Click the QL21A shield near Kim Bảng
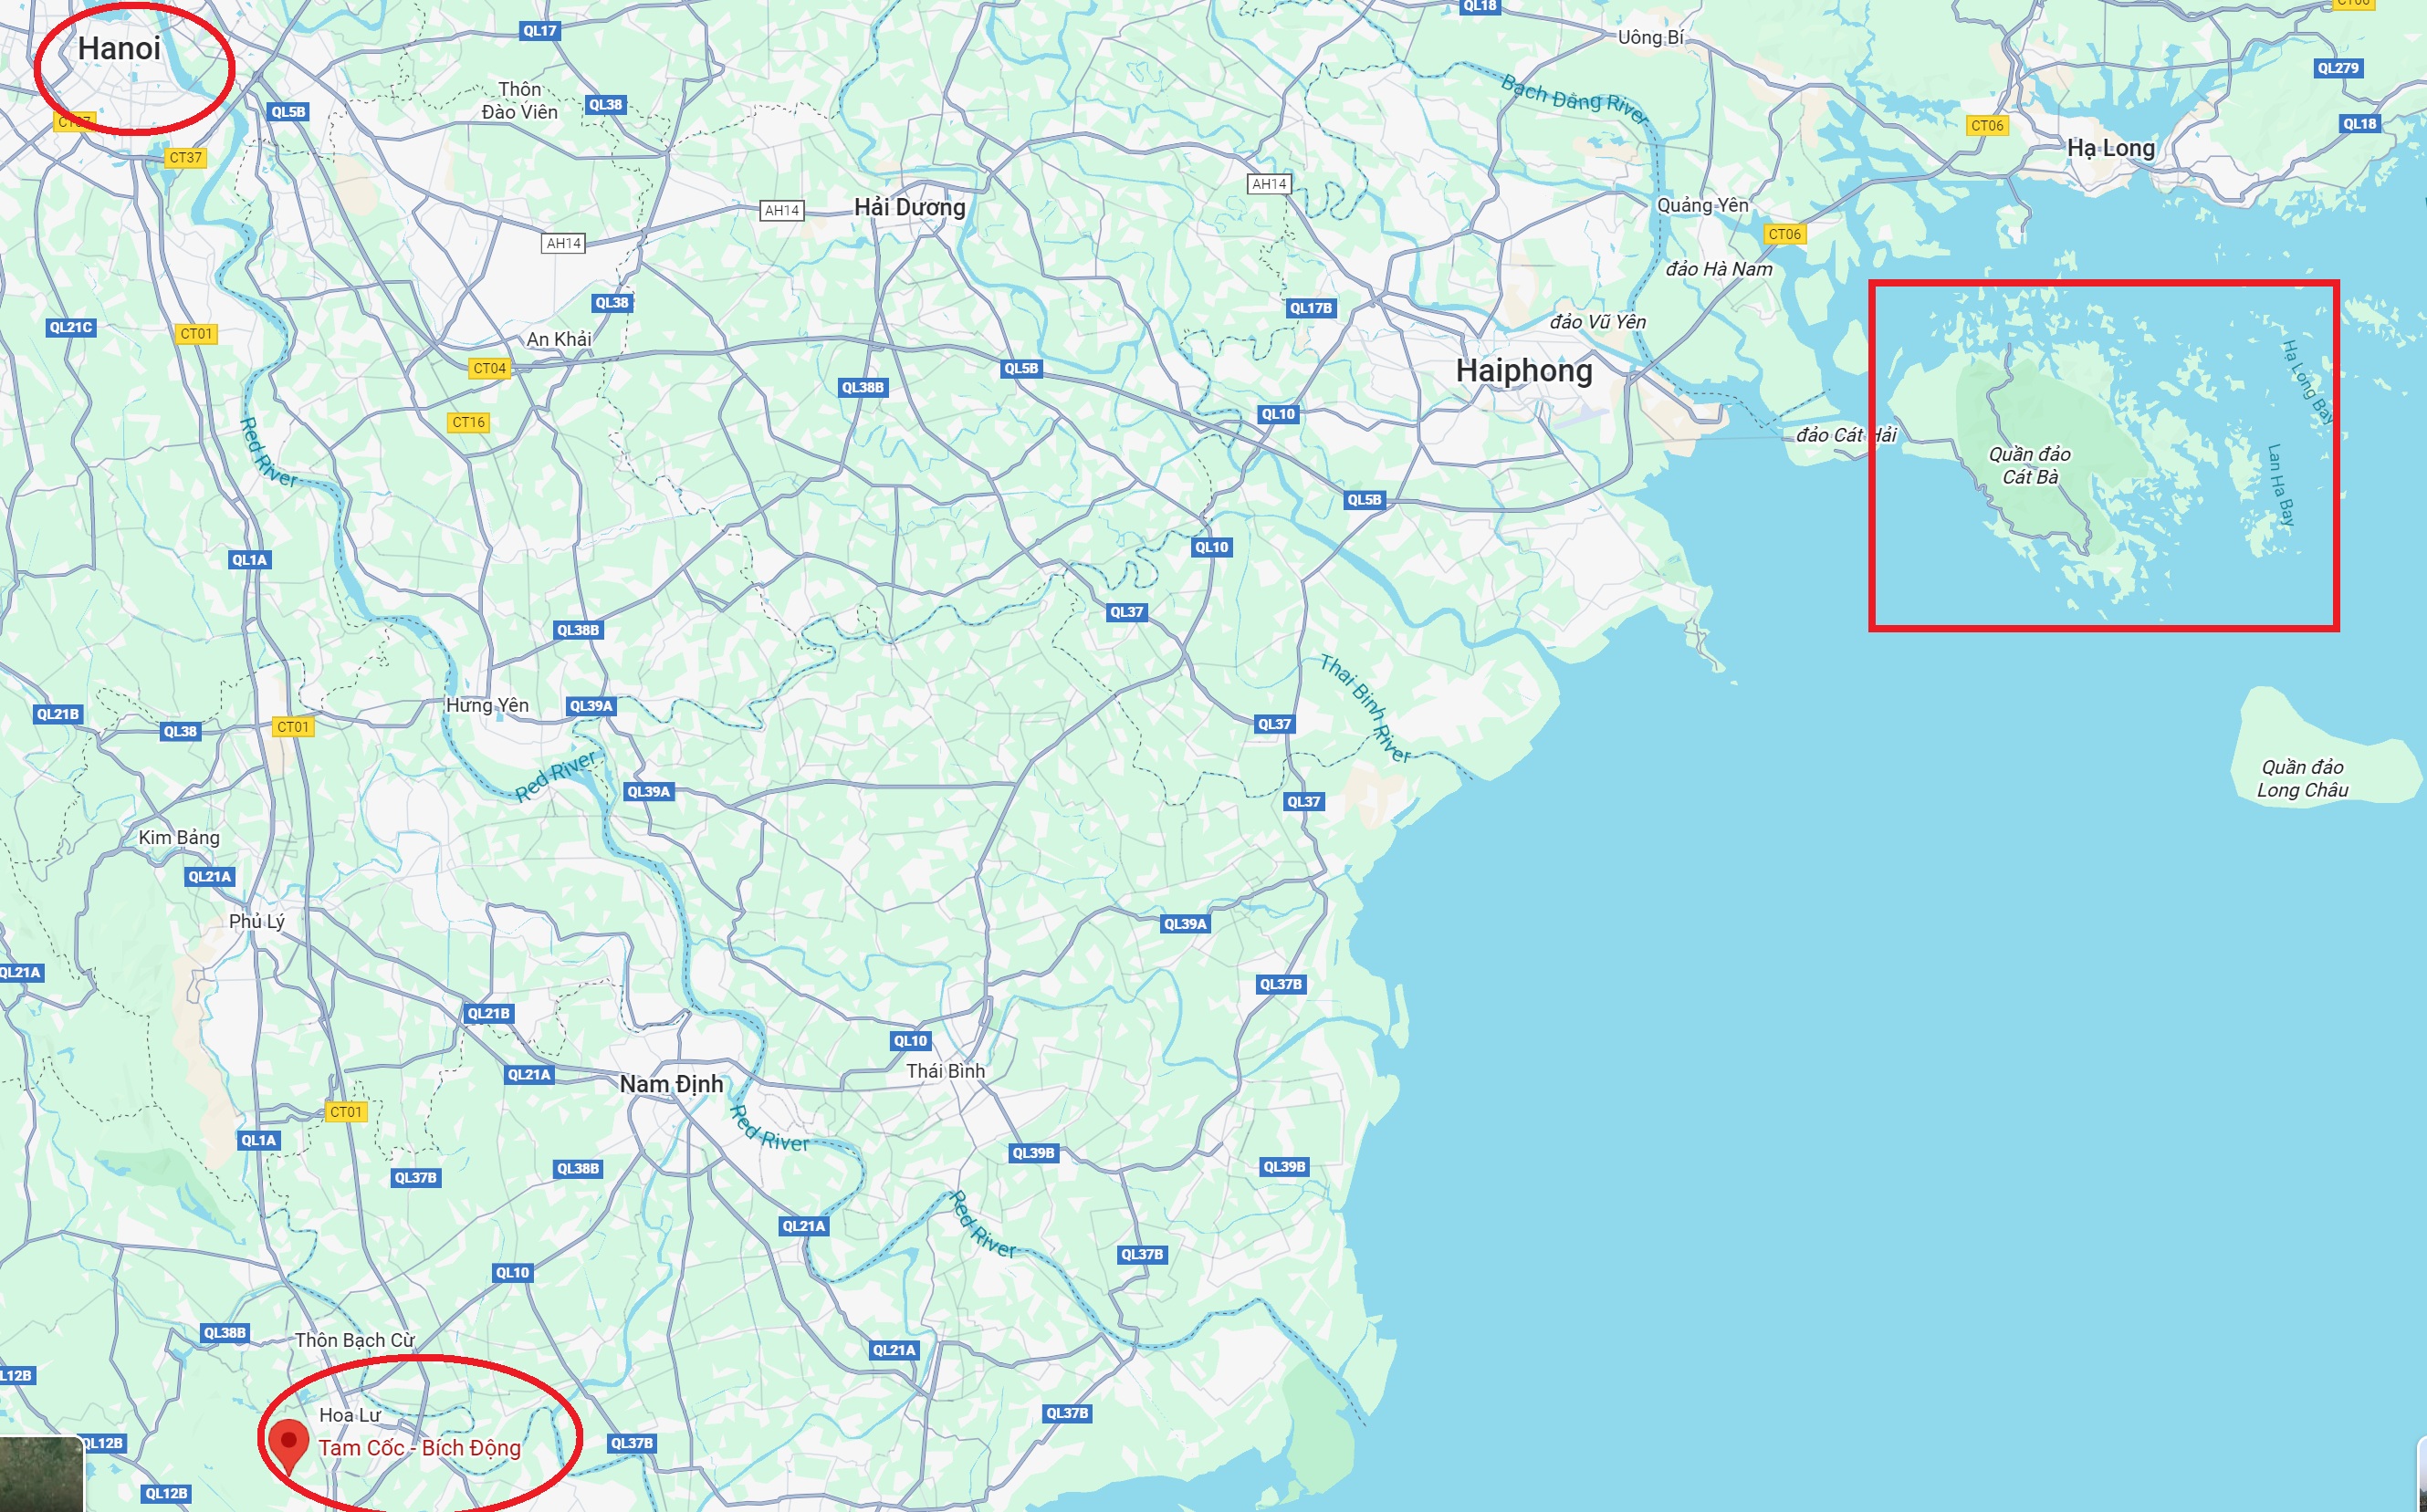 click(210, 877)
